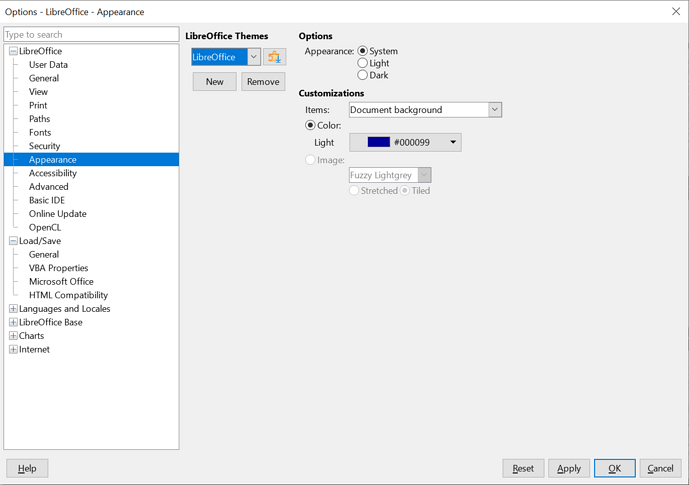The width and height of the screenshot is (689, 485).
Task: Open the Security settings page
Action: click(44, 146)
